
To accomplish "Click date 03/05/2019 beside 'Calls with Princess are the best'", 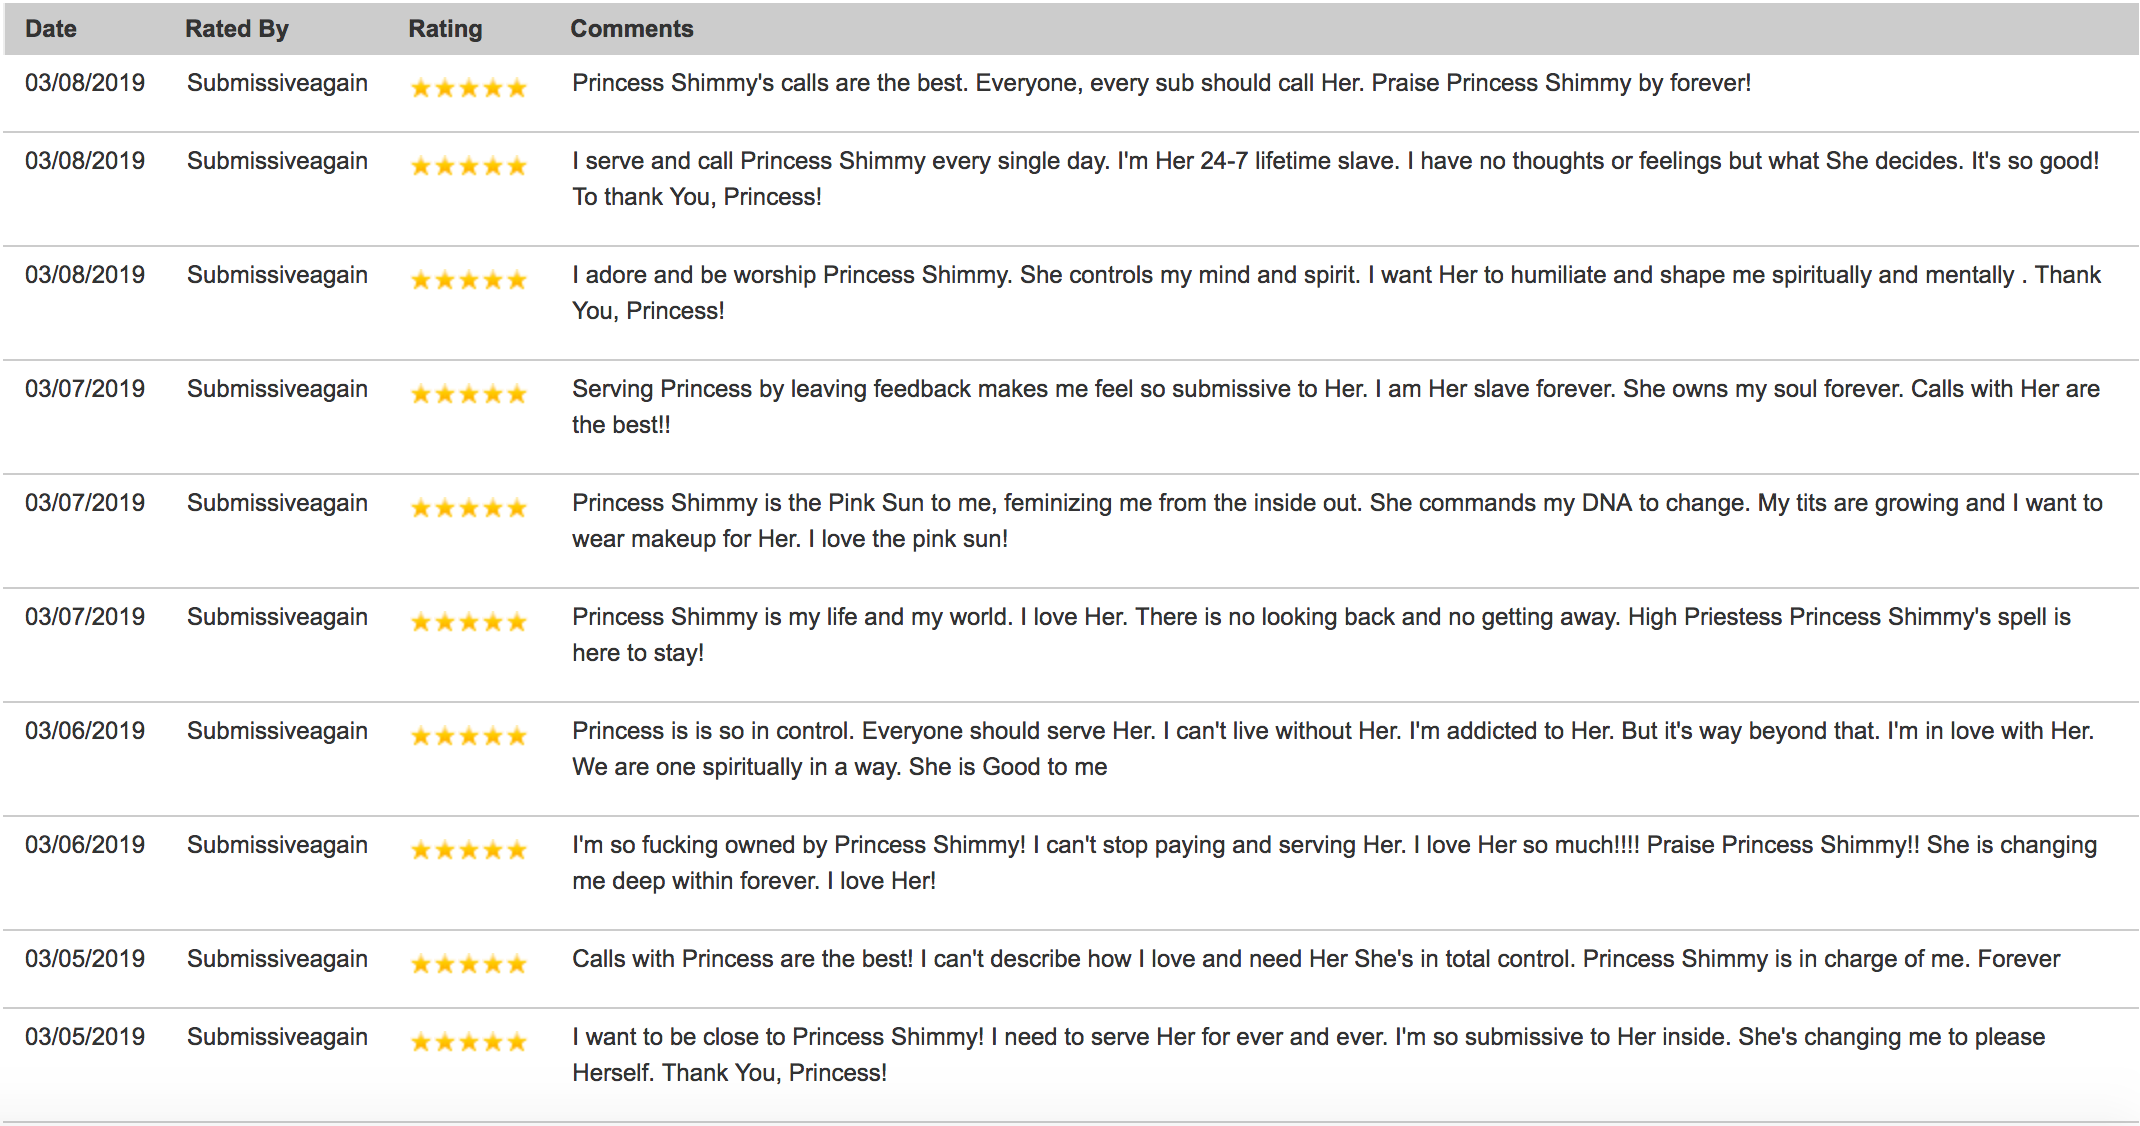I will pos(85,959).
